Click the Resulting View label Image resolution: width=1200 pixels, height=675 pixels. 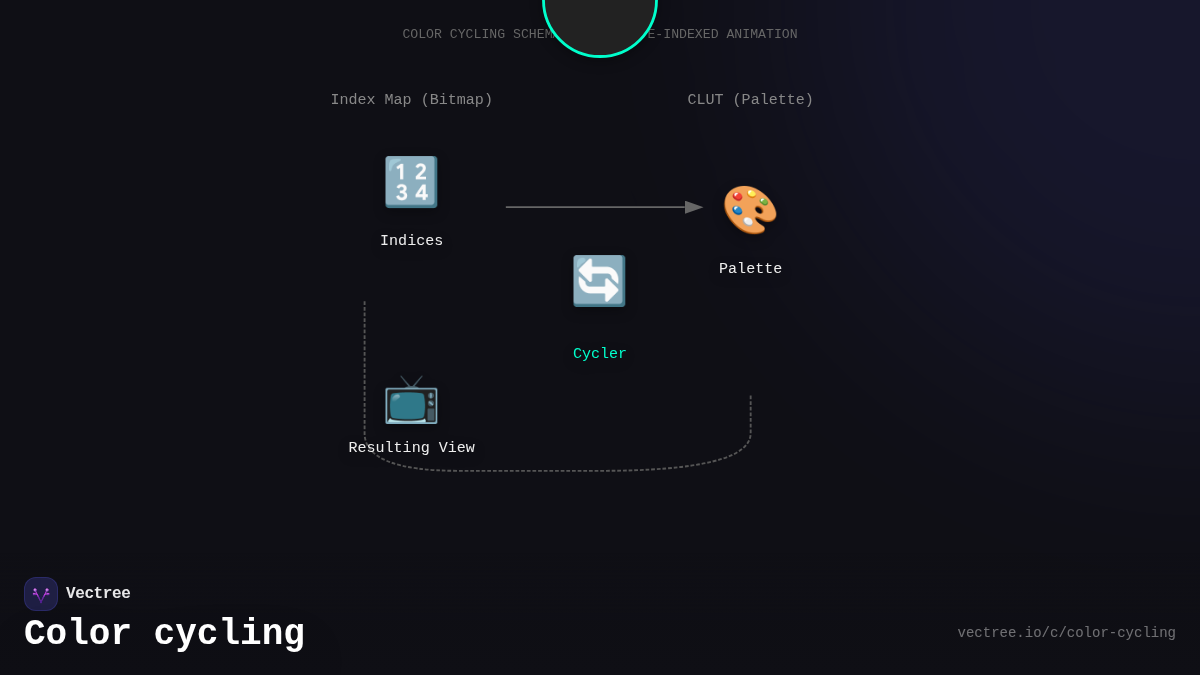coord(411,447)
